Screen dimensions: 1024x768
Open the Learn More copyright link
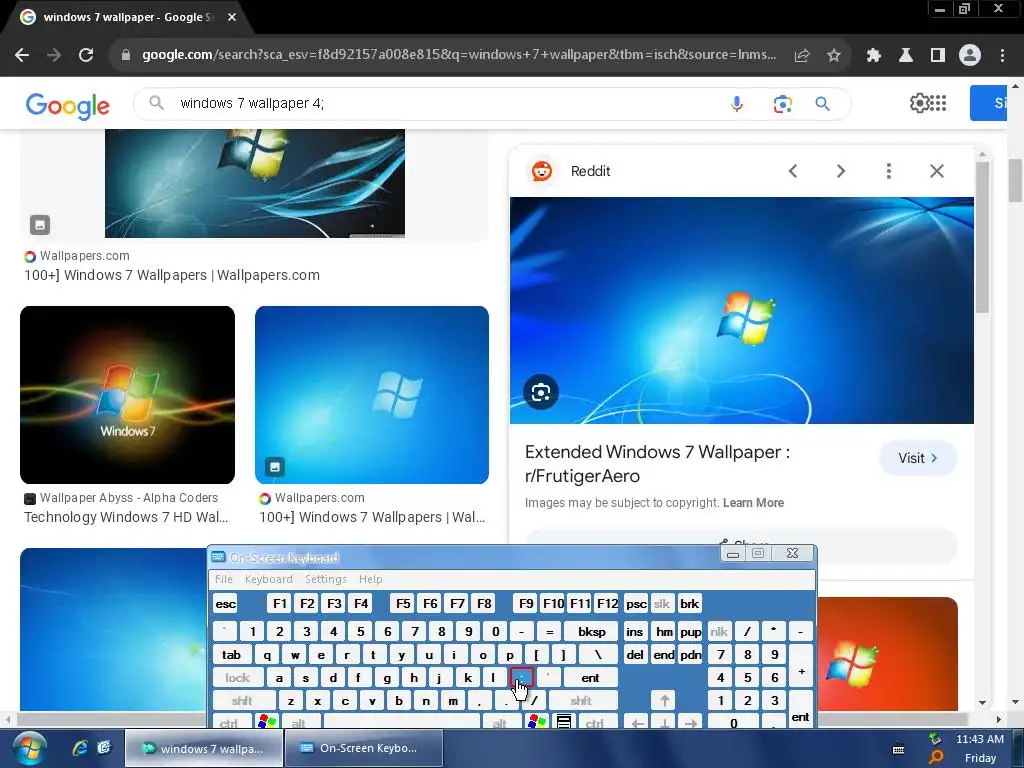(753, 503)
